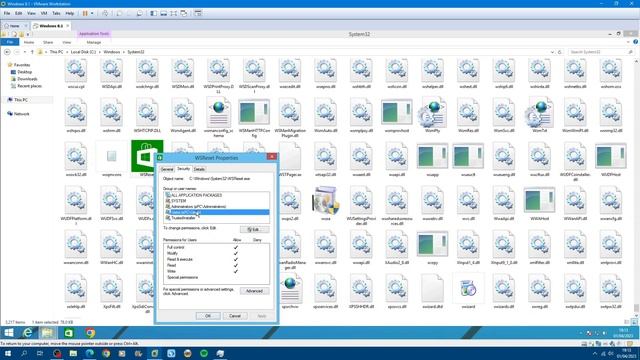Click the host Task View icon
The height and width of the screenshot is (360, 640).
tap(40, 353)
